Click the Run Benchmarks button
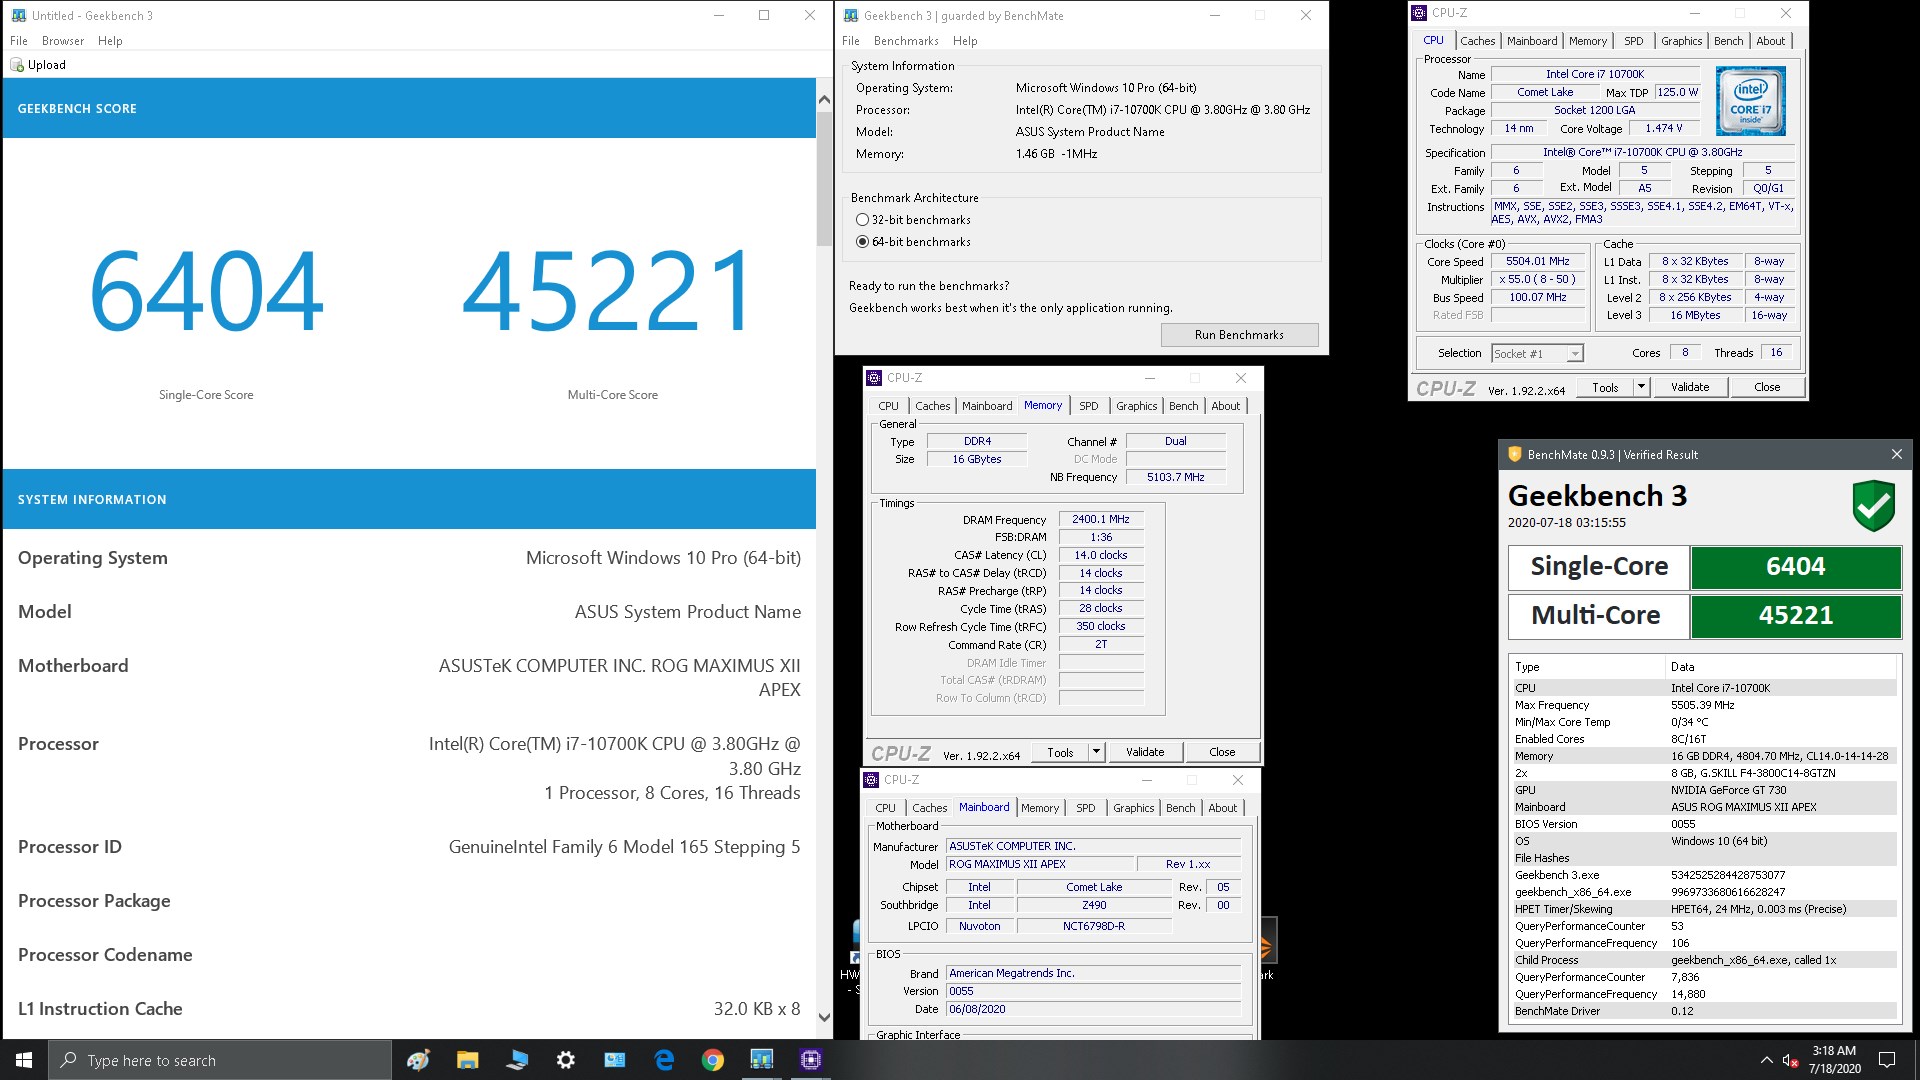This screenshot has width=1920, height=1080. 1239,335
